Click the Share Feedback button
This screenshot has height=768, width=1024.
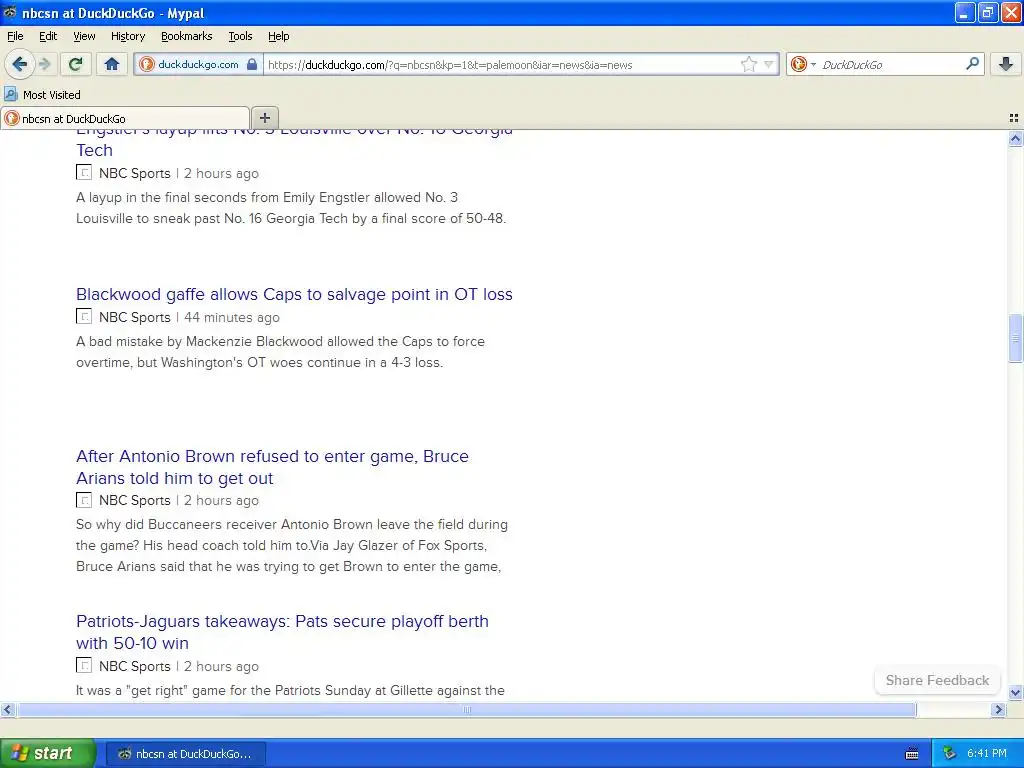coord(937,680)
